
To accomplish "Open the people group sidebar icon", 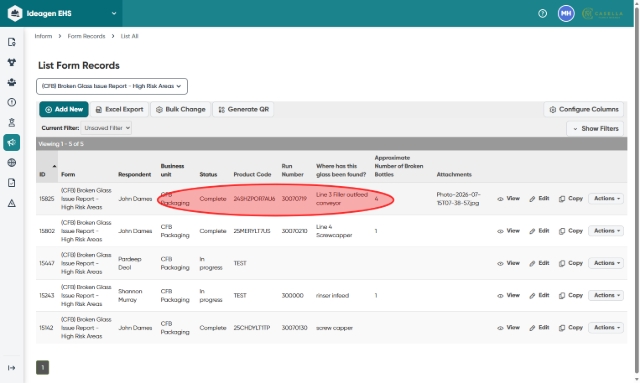I will [x=12, y=82].
